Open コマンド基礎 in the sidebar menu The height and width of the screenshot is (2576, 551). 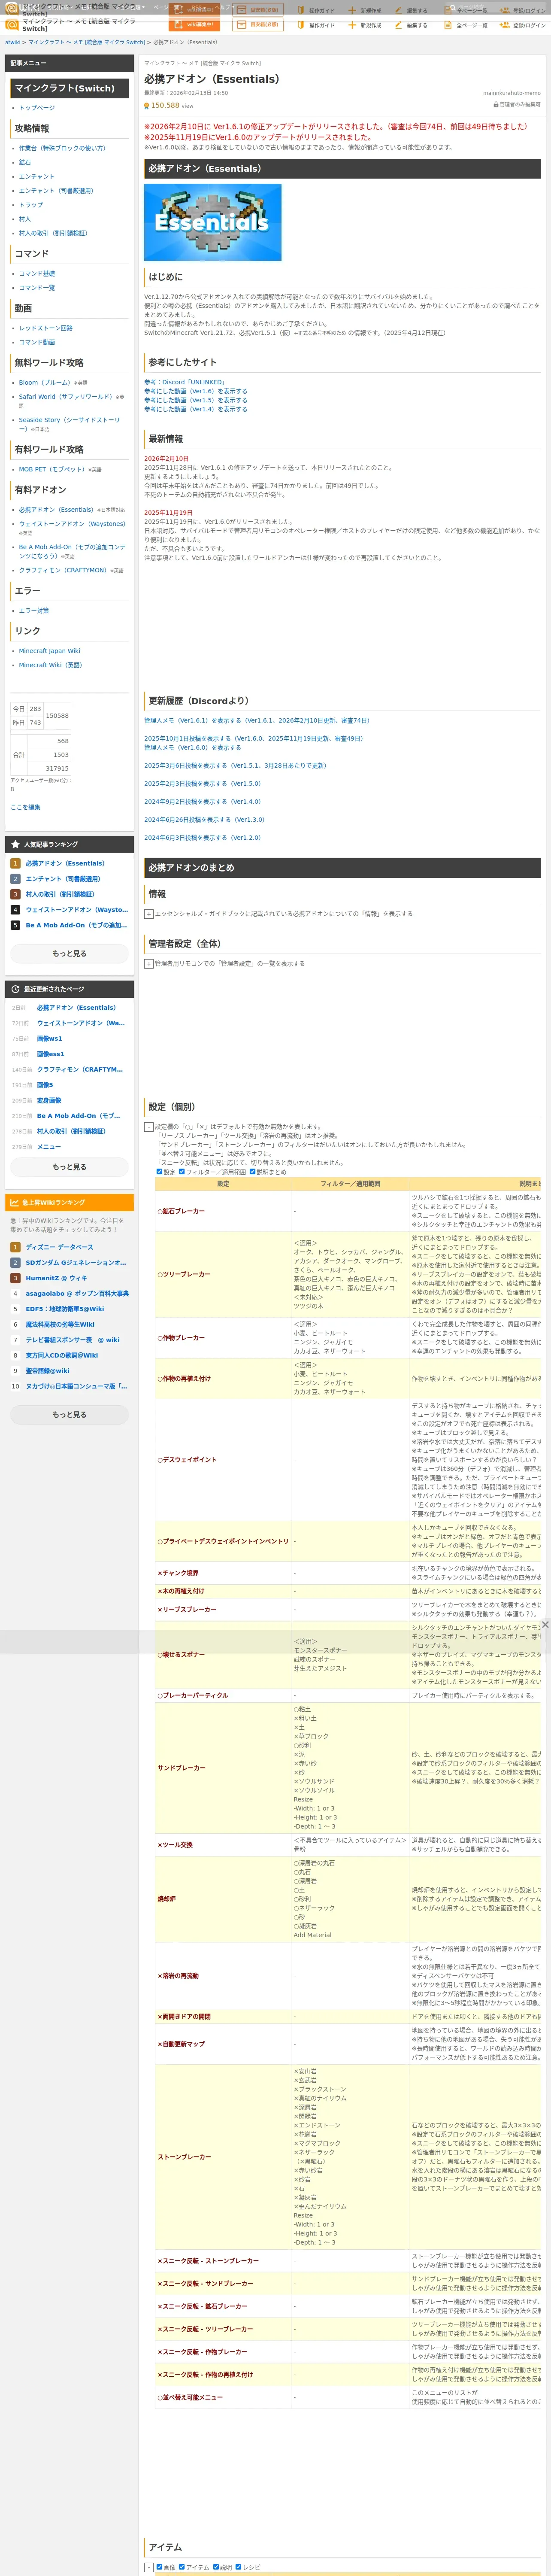point(37,273)
